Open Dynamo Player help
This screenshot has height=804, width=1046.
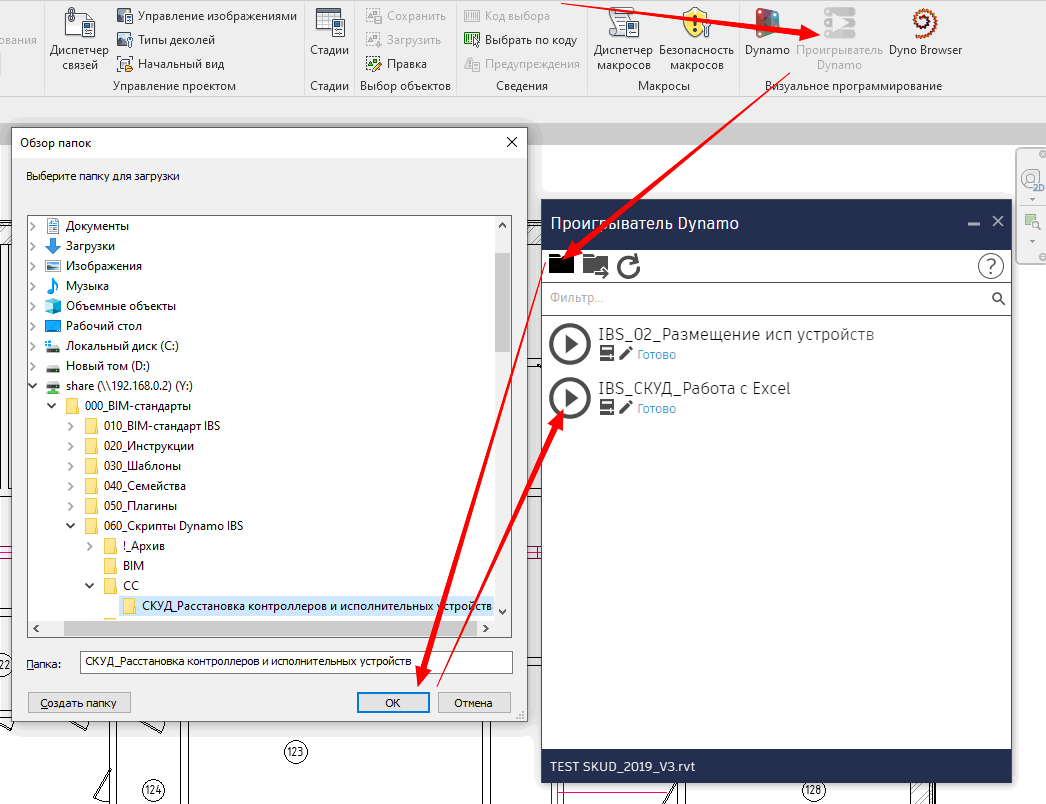[991, 266]
